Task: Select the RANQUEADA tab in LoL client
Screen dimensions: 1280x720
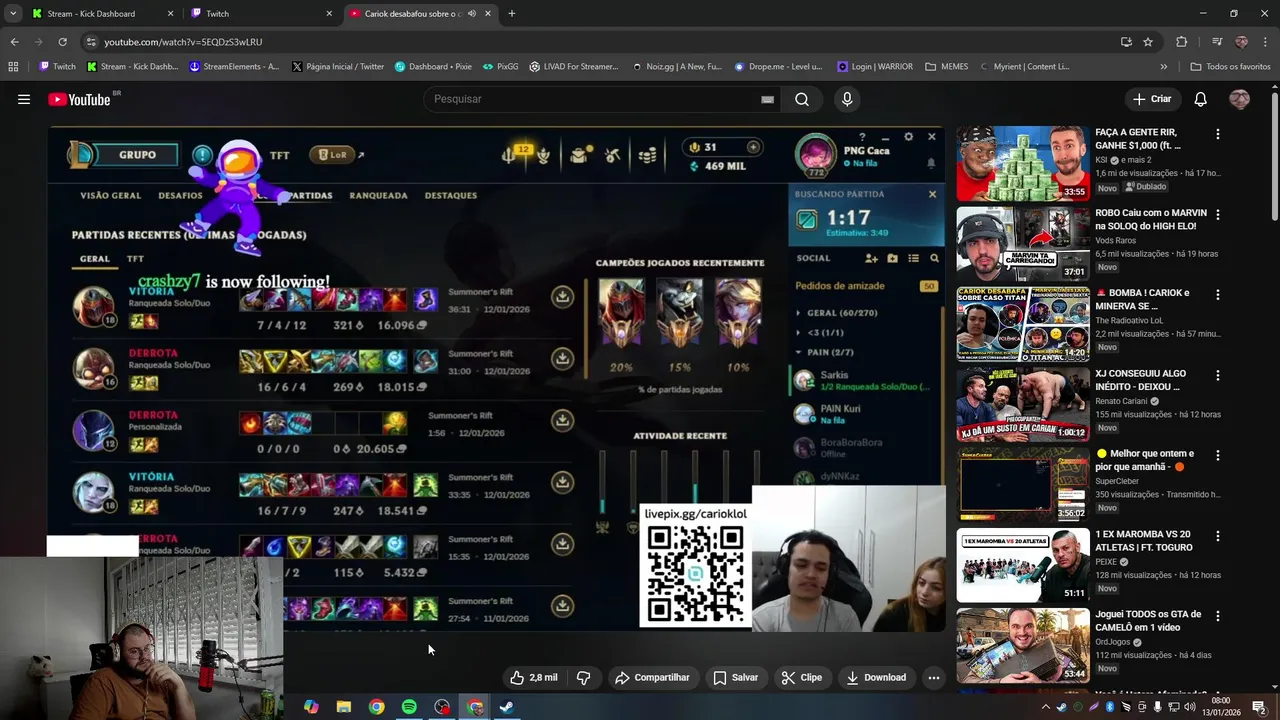Action: 378,195
